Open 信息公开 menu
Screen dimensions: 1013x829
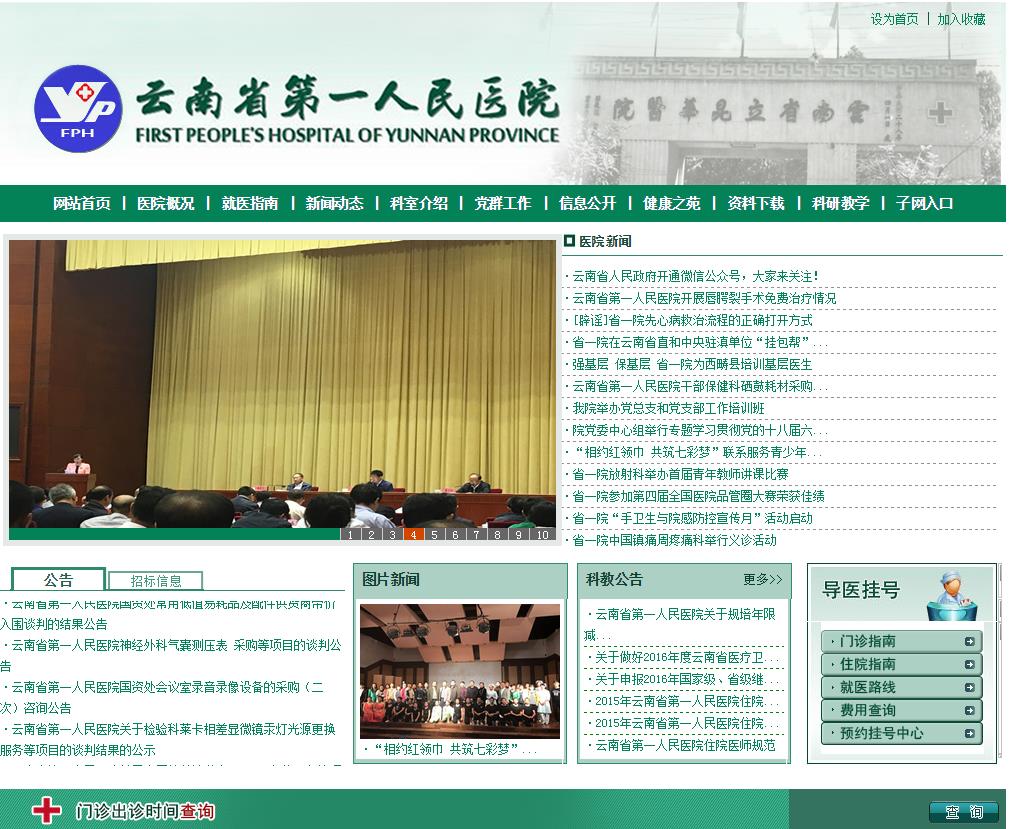coord(587,204)
